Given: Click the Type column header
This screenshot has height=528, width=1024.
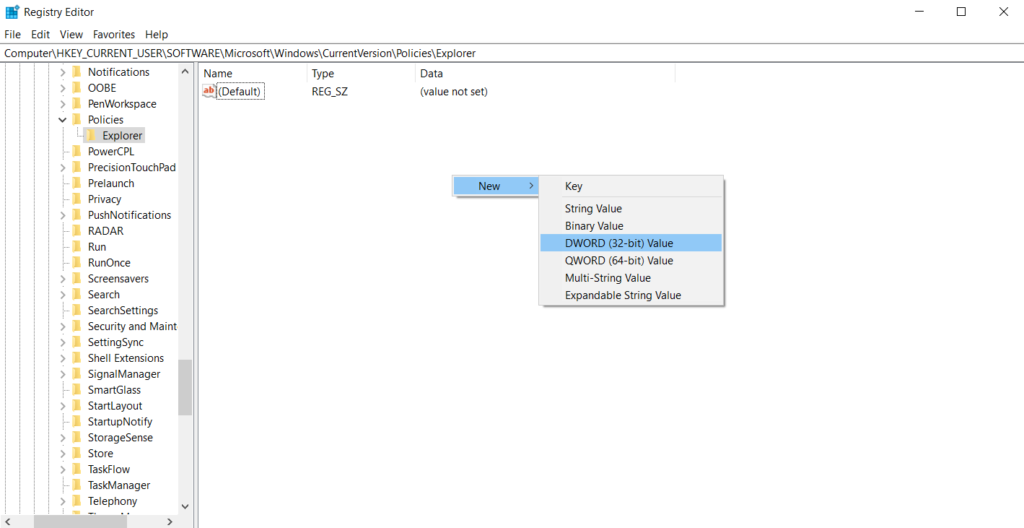Looking at the screenshot, I should coord(360,74).
